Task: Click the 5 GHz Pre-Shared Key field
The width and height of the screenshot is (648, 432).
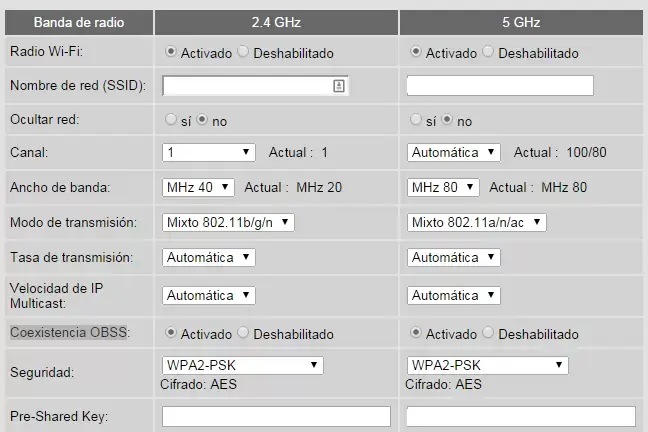Action: click(520, 416)
